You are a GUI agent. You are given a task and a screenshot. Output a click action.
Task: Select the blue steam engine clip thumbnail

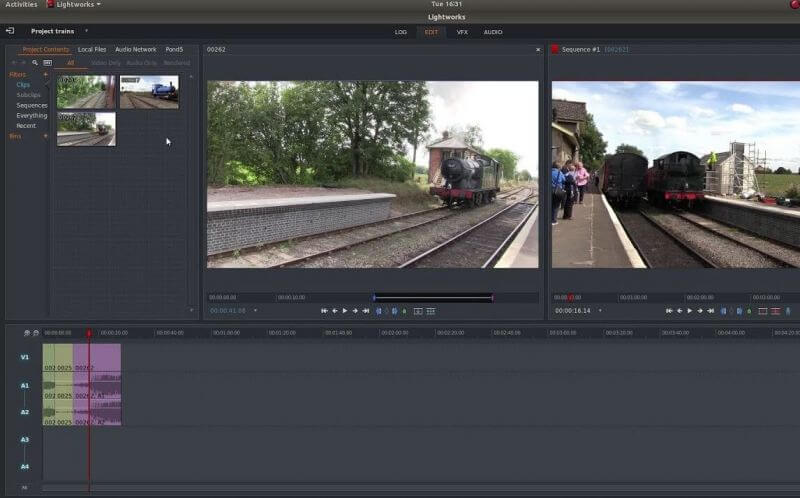click(149, 92)
